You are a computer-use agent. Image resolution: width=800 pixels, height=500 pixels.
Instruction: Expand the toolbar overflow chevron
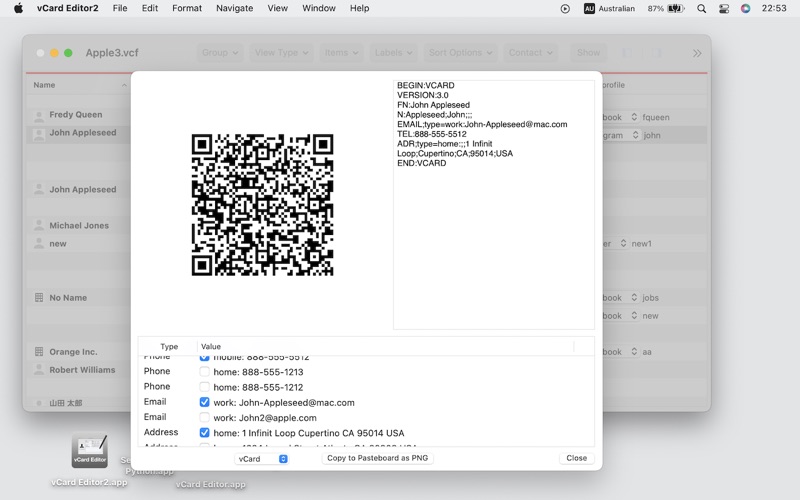(x=697, y=53)
